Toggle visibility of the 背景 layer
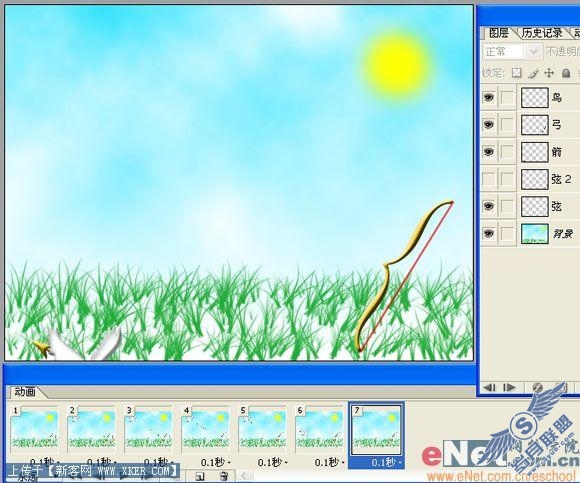Image resolution: width=580 pixels, height=483 pixels. click(x=489, y=233)
